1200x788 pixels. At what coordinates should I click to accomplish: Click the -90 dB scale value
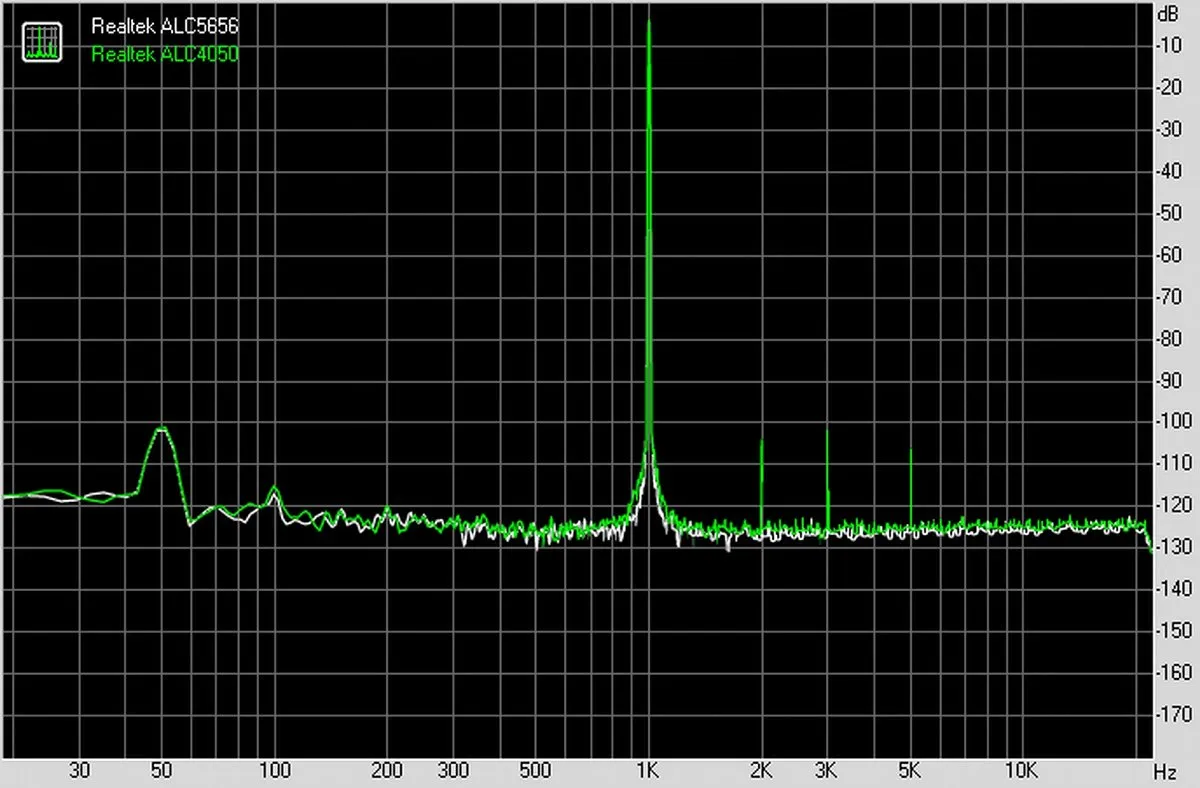click(1170, 380)
